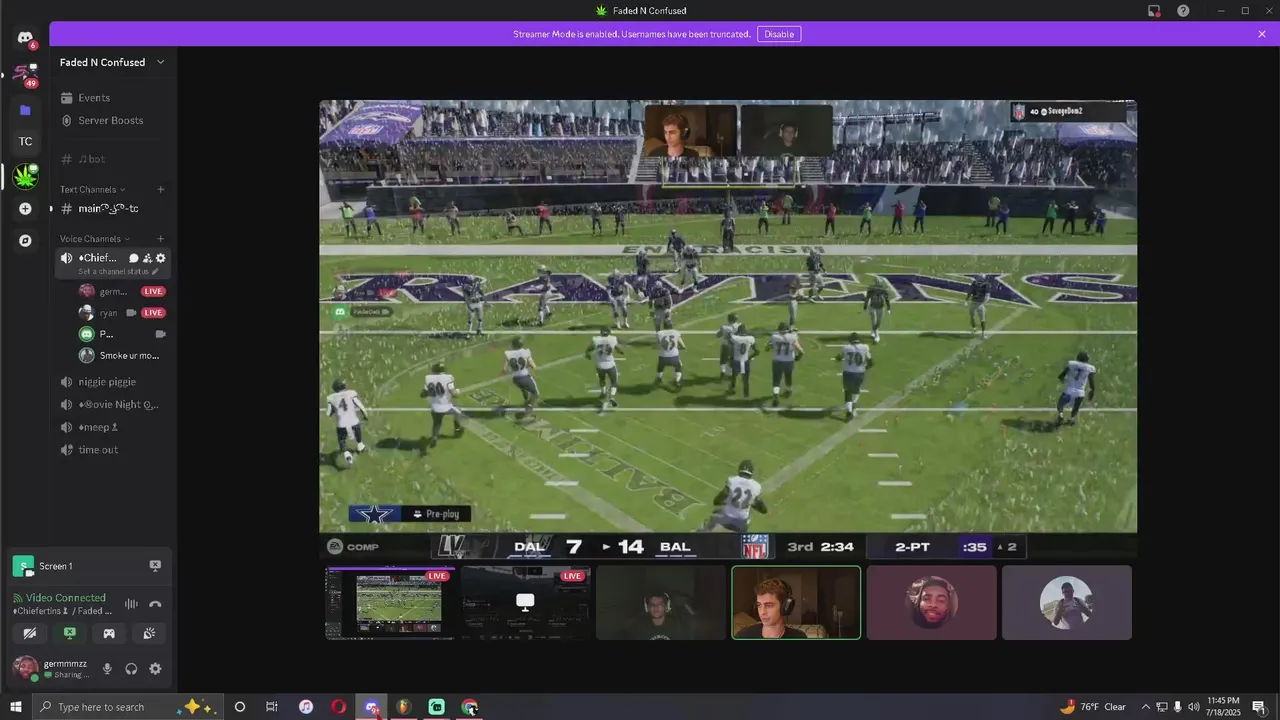
Task: Collapse the Voice Channels category
Action: pyautogui.click(x=94, y=239)
